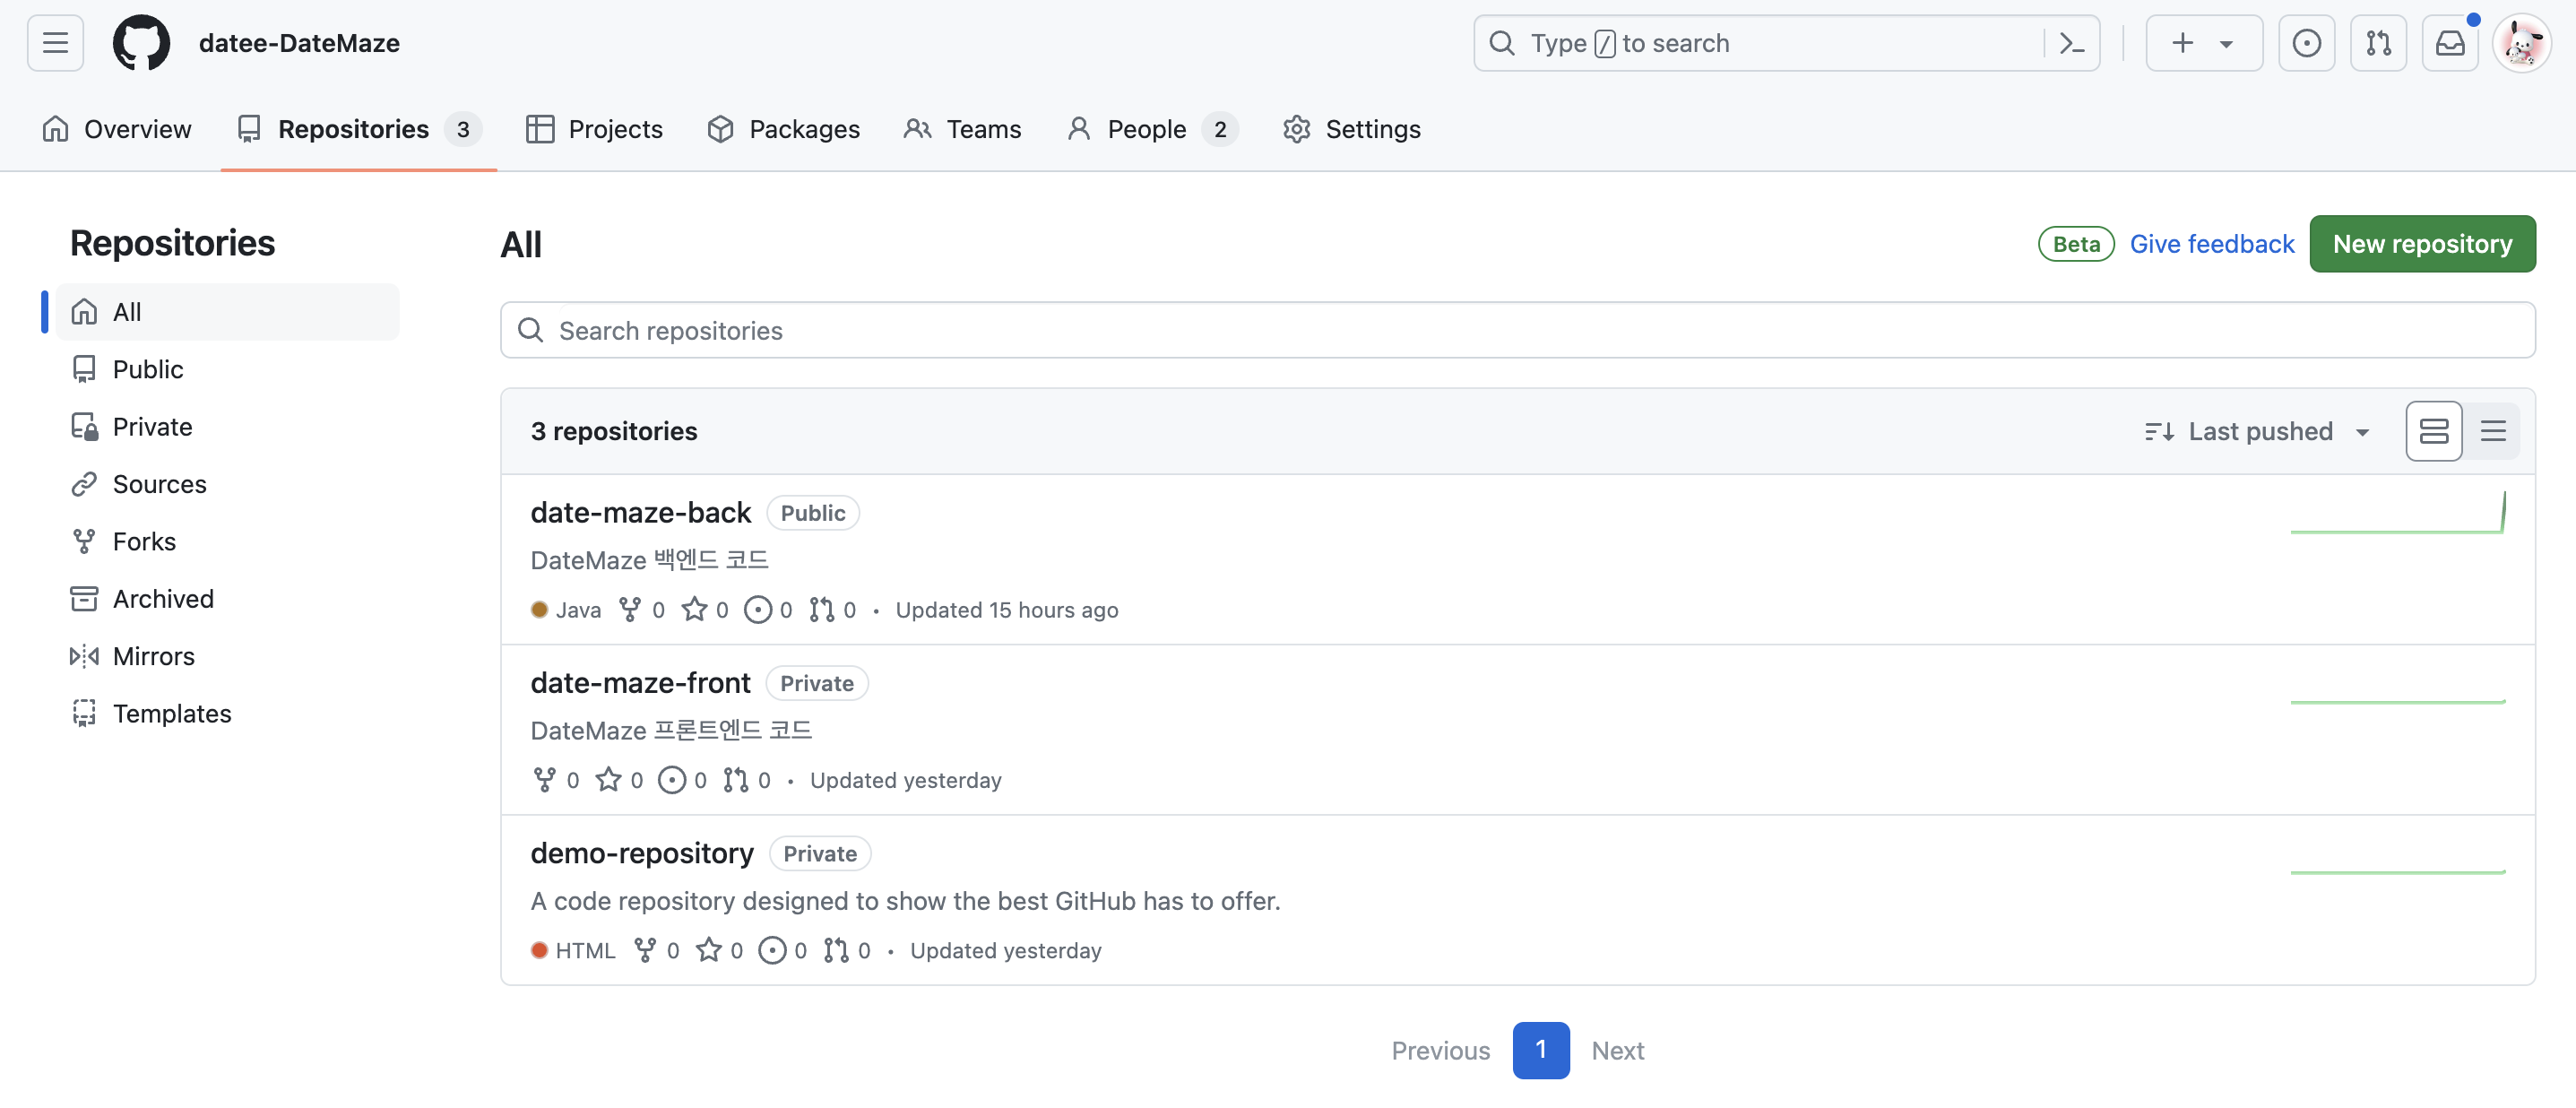Switch to the comfortable card view
This screenshot has width=2576, height=1108.
point(2433,431)
